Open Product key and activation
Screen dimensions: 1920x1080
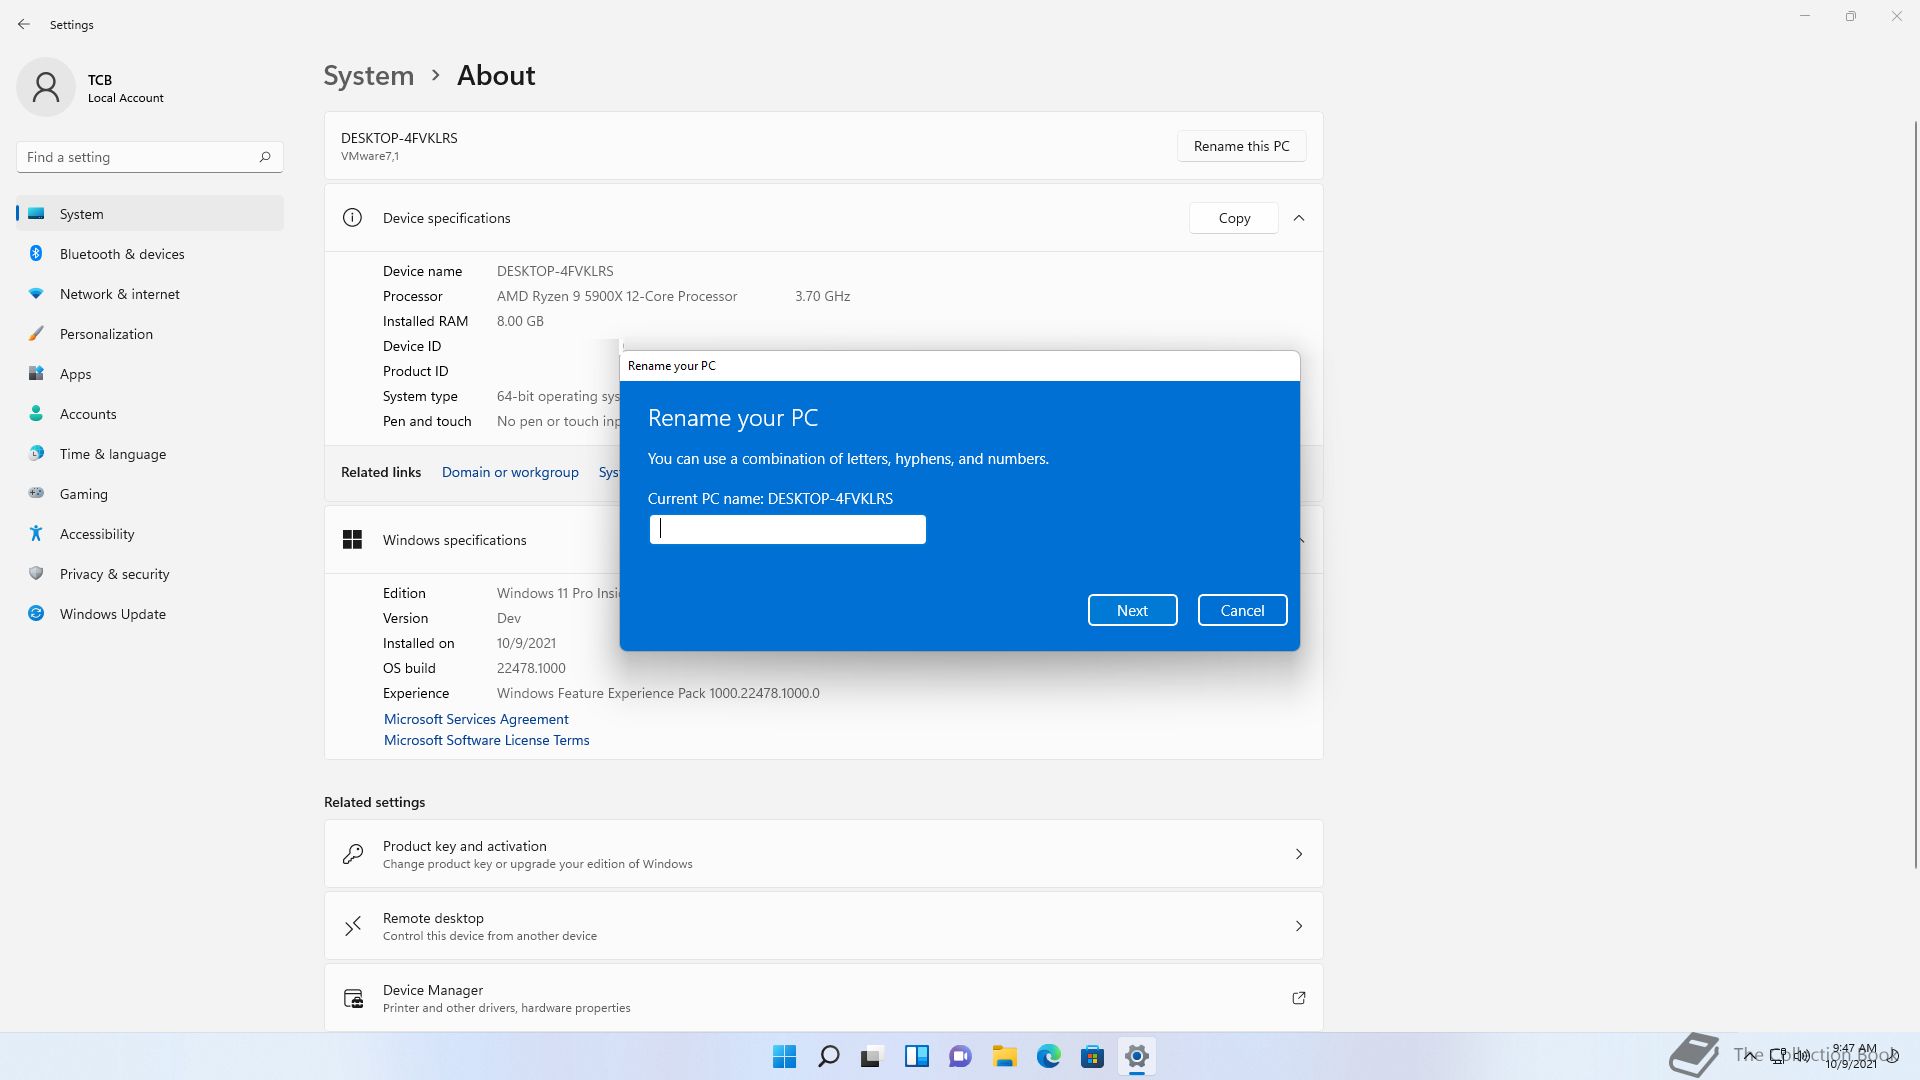click(x=823, y=854)
